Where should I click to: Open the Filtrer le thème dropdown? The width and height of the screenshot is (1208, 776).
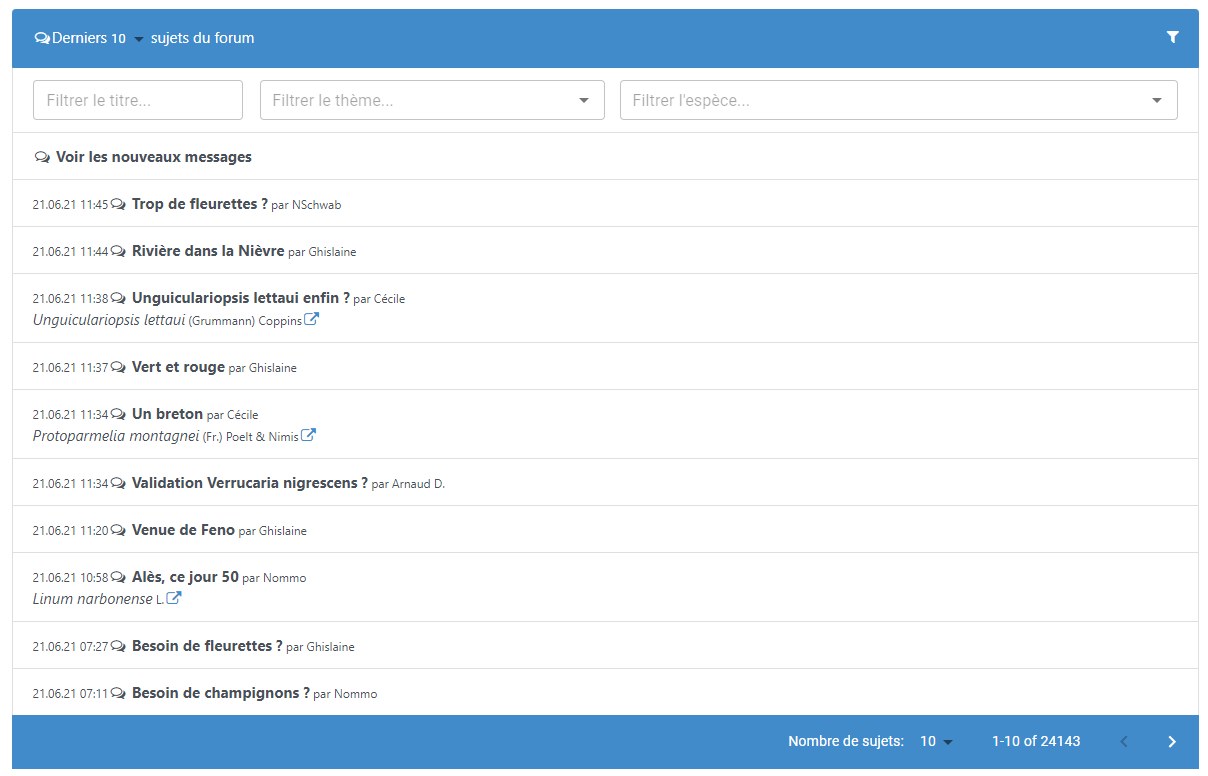[x=432, y=100]
